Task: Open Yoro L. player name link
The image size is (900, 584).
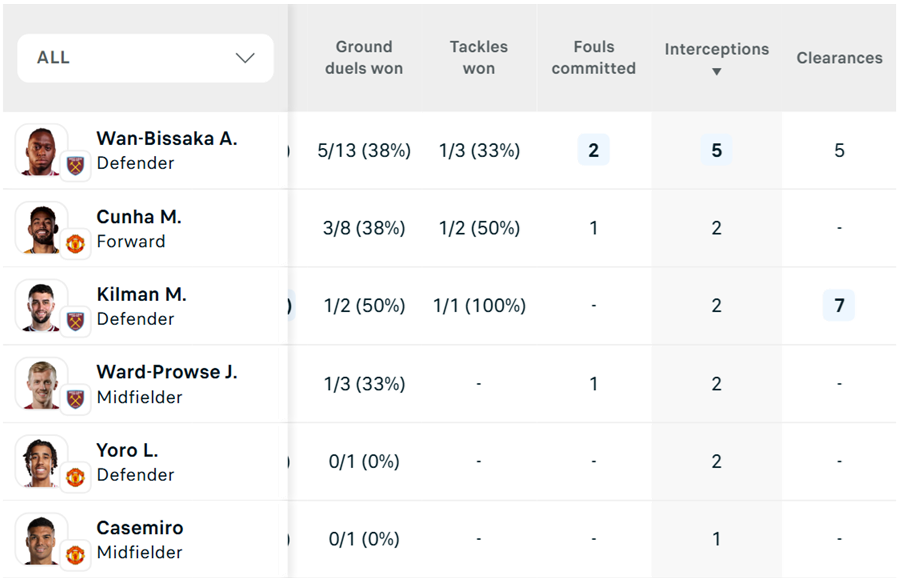Action: click(128, 450)
